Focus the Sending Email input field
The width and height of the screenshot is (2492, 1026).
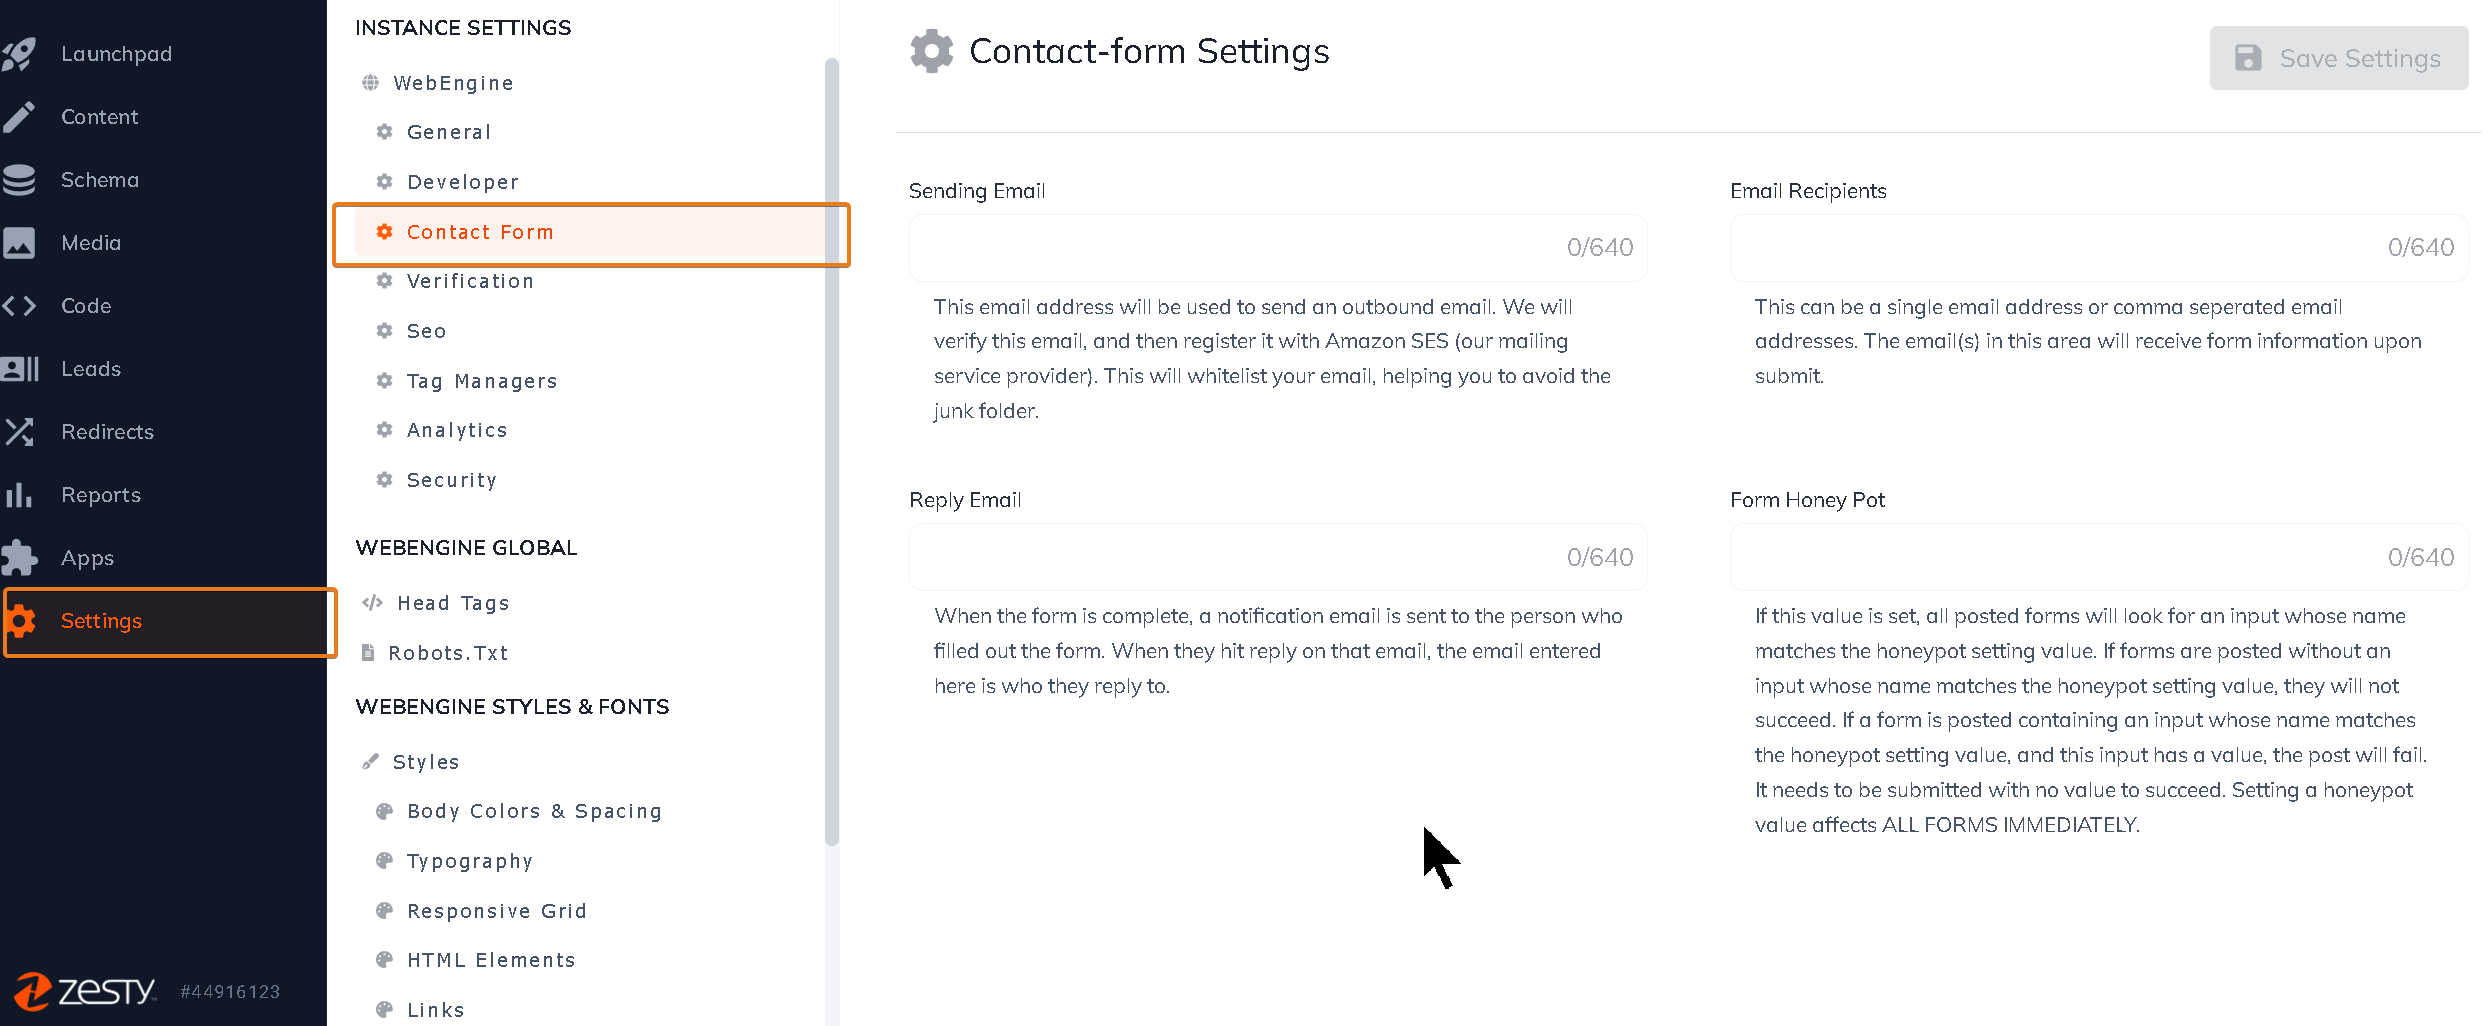[x=1278, y=248]
